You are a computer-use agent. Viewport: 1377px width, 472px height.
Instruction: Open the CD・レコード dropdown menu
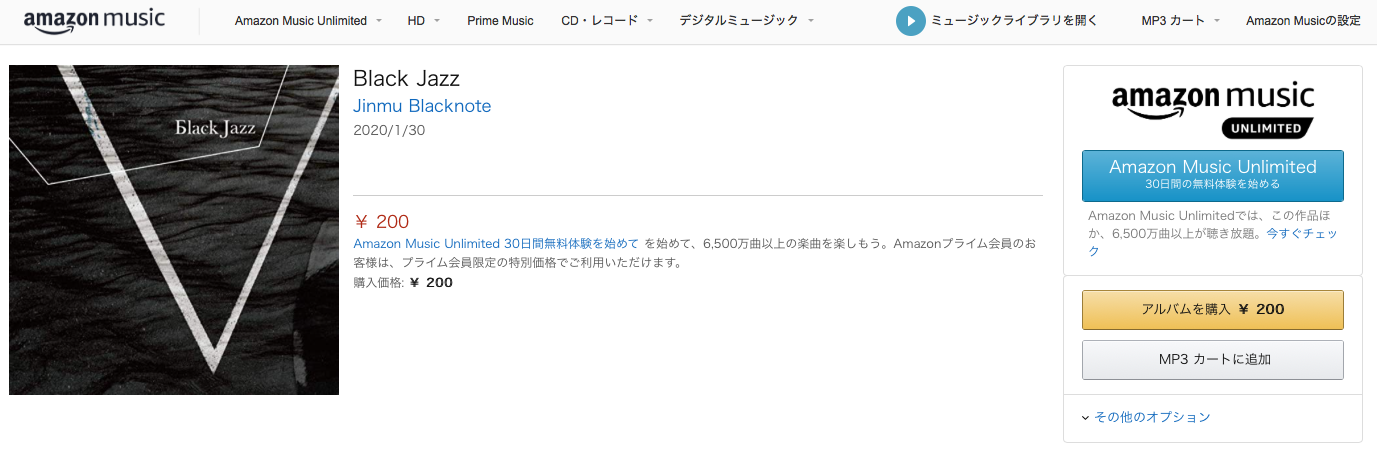pos(607,21)
